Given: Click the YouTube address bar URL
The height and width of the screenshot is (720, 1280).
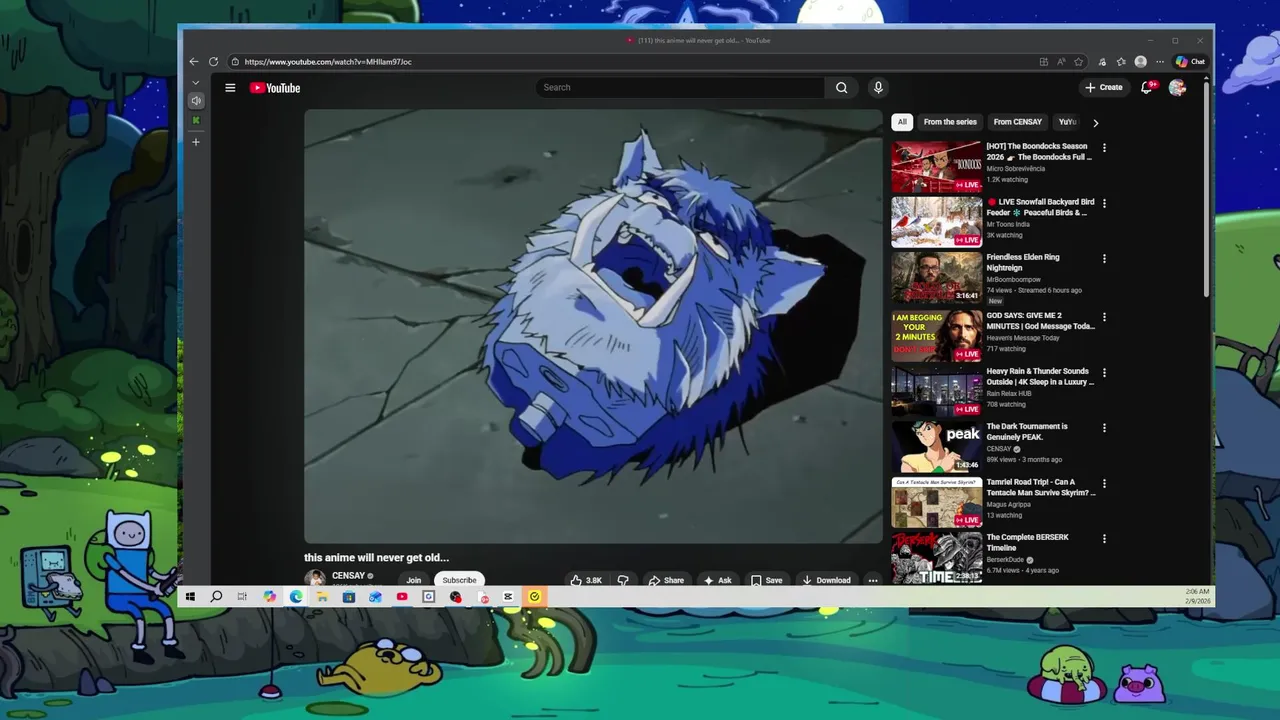Looking at the screenshot, I should click(x=328, y=62).
